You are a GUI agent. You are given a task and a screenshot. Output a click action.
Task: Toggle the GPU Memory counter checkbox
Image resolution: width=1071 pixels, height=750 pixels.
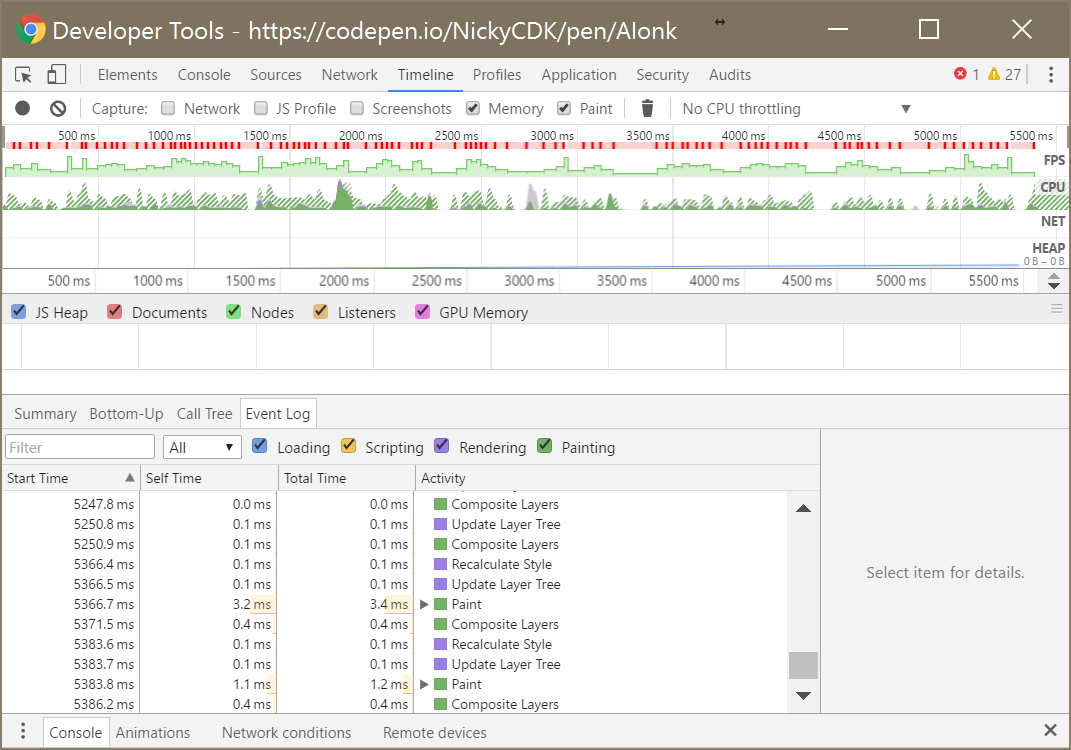[423, 311]
